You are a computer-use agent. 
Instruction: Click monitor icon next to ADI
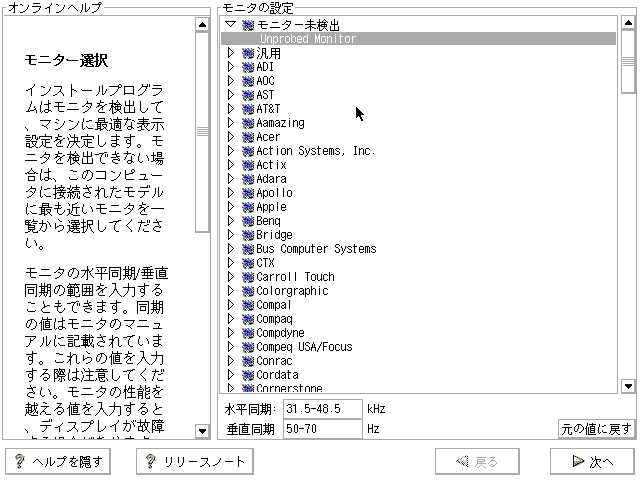[x=248, y=67]
